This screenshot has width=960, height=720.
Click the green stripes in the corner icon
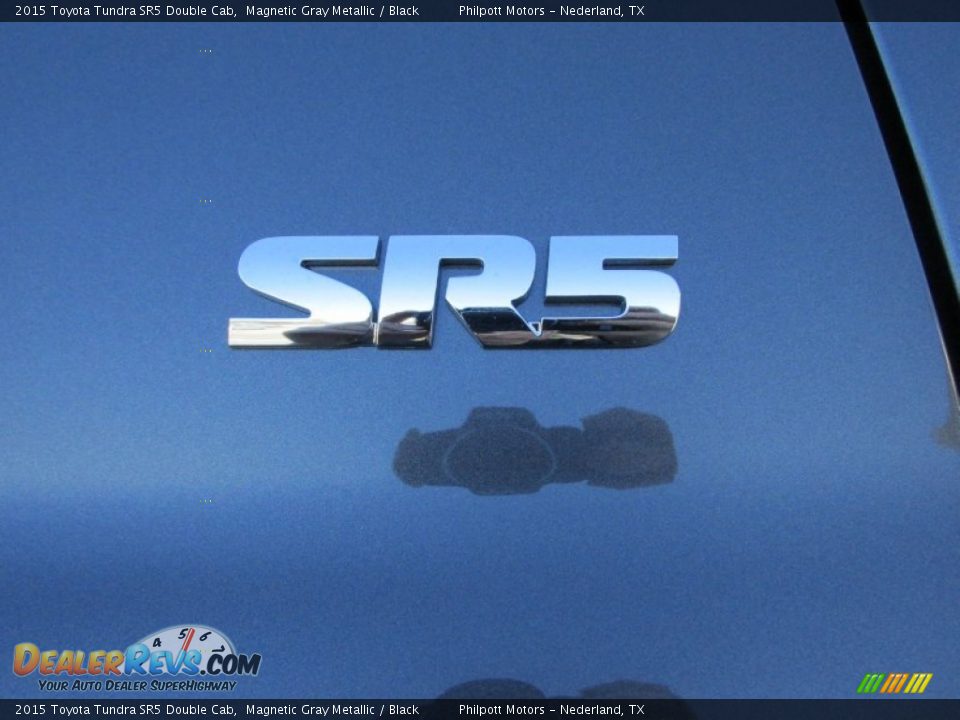pyautogui.click(x=868, y=683)
